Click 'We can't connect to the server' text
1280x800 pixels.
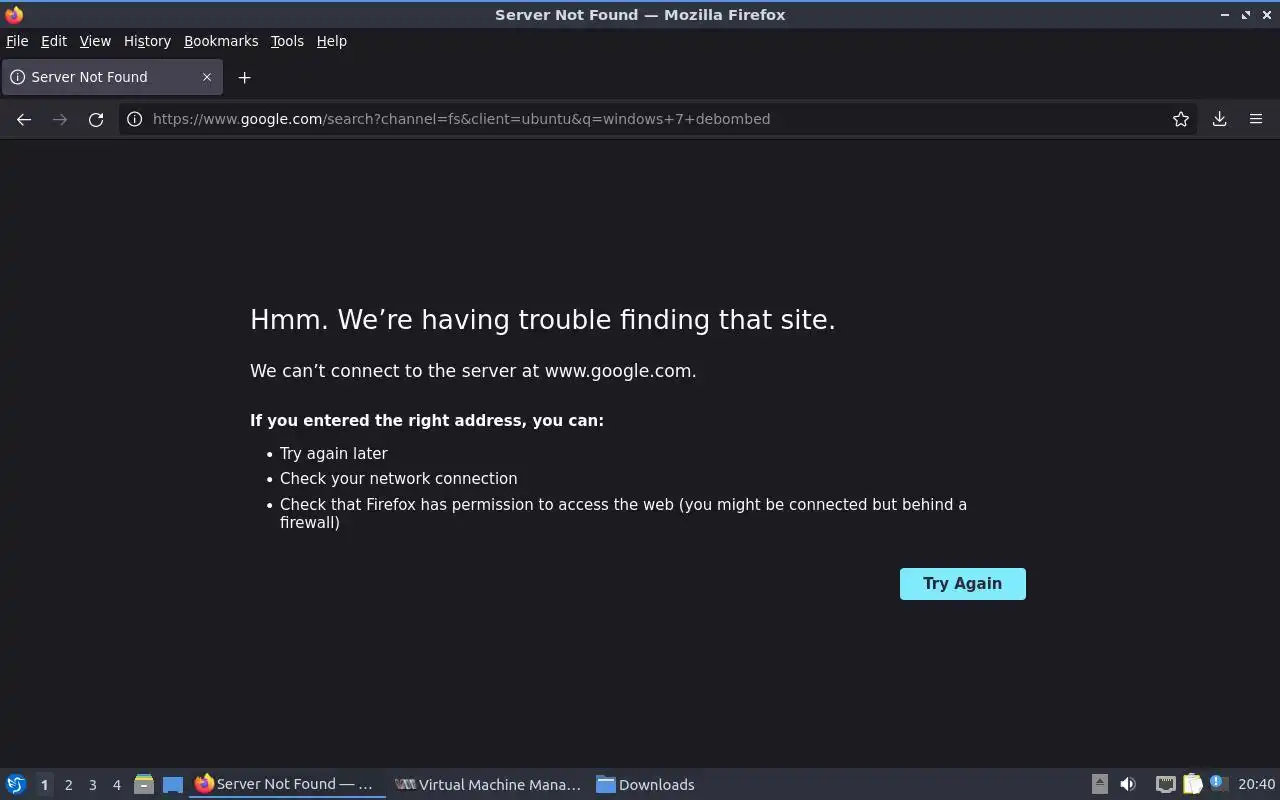(x=473, y=371)
